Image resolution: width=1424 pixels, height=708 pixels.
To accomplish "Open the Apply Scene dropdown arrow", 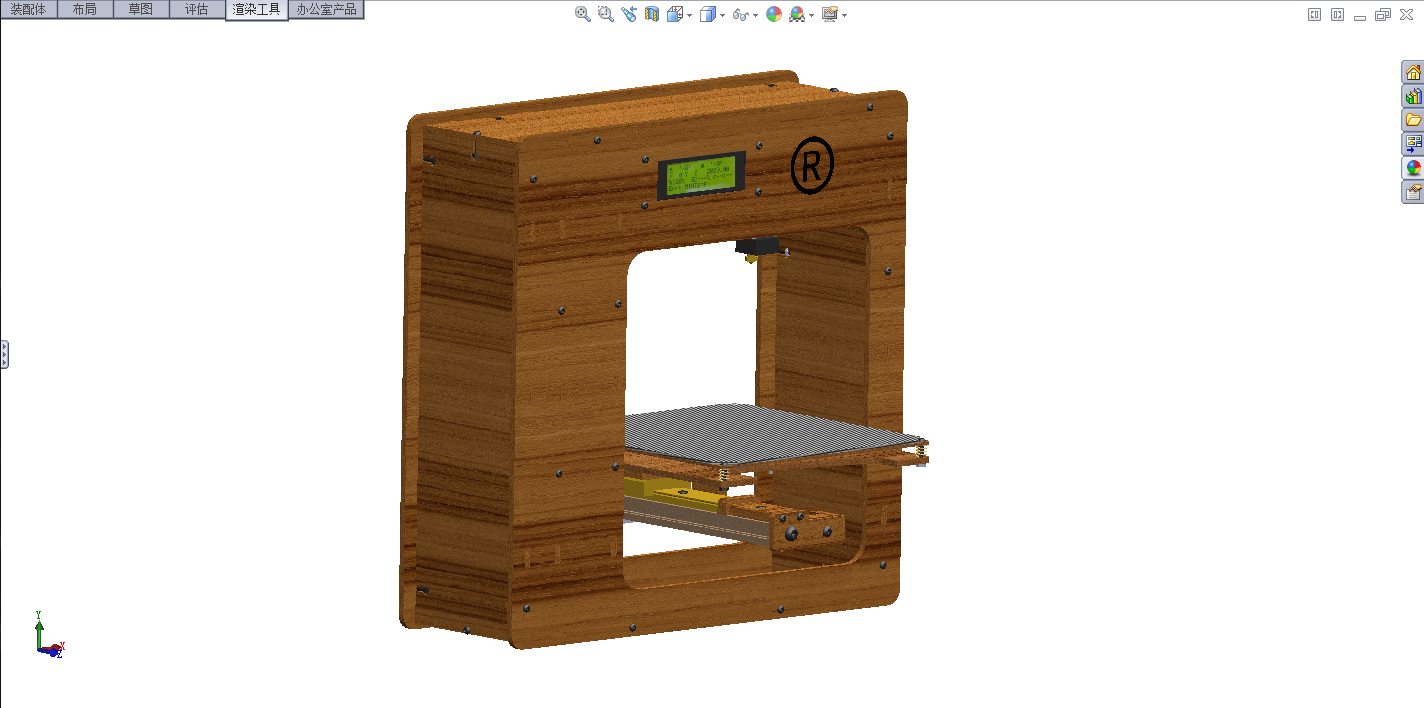I will [810, 14].
